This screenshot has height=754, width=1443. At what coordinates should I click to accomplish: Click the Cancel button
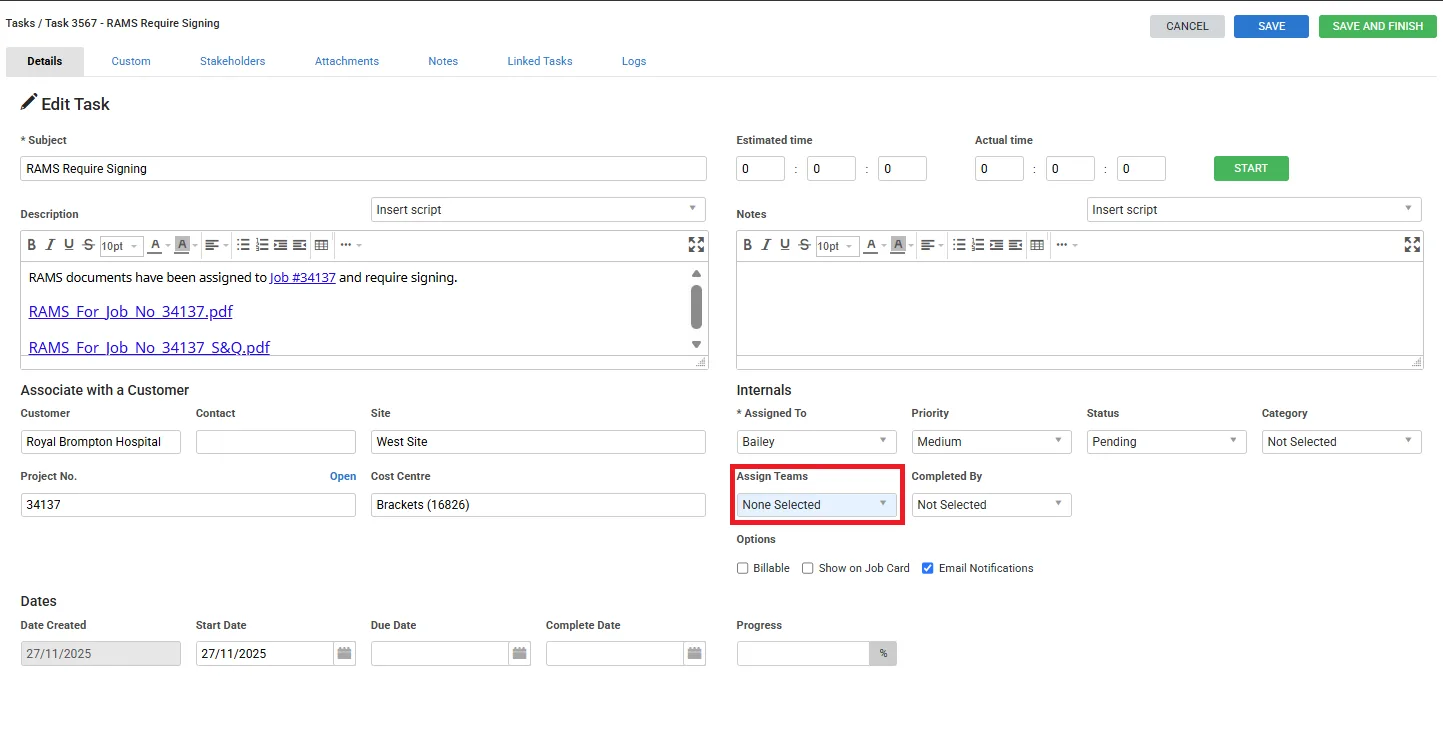click(1187, 26)
